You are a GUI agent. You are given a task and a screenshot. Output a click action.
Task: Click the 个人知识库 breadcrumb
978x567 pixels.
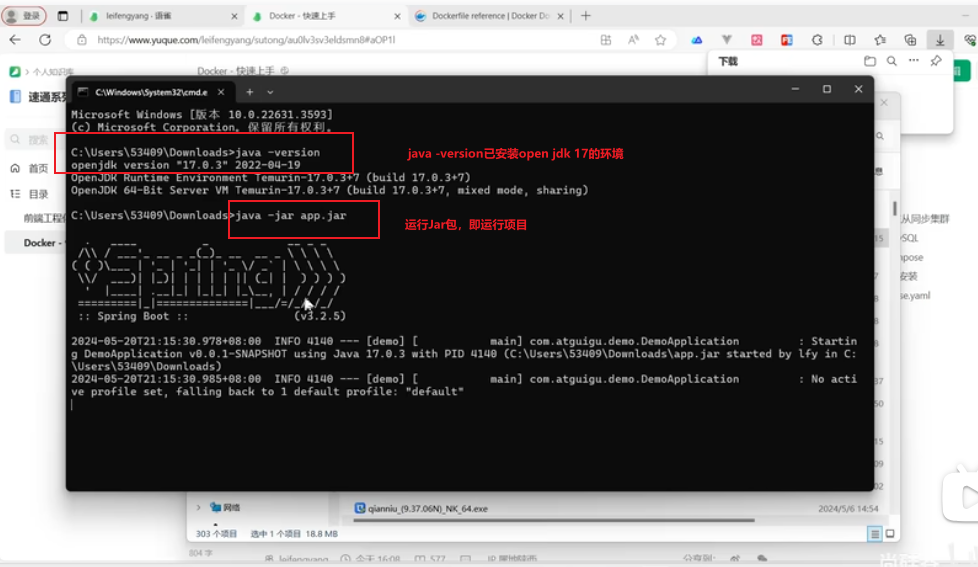tap(53, 72)
